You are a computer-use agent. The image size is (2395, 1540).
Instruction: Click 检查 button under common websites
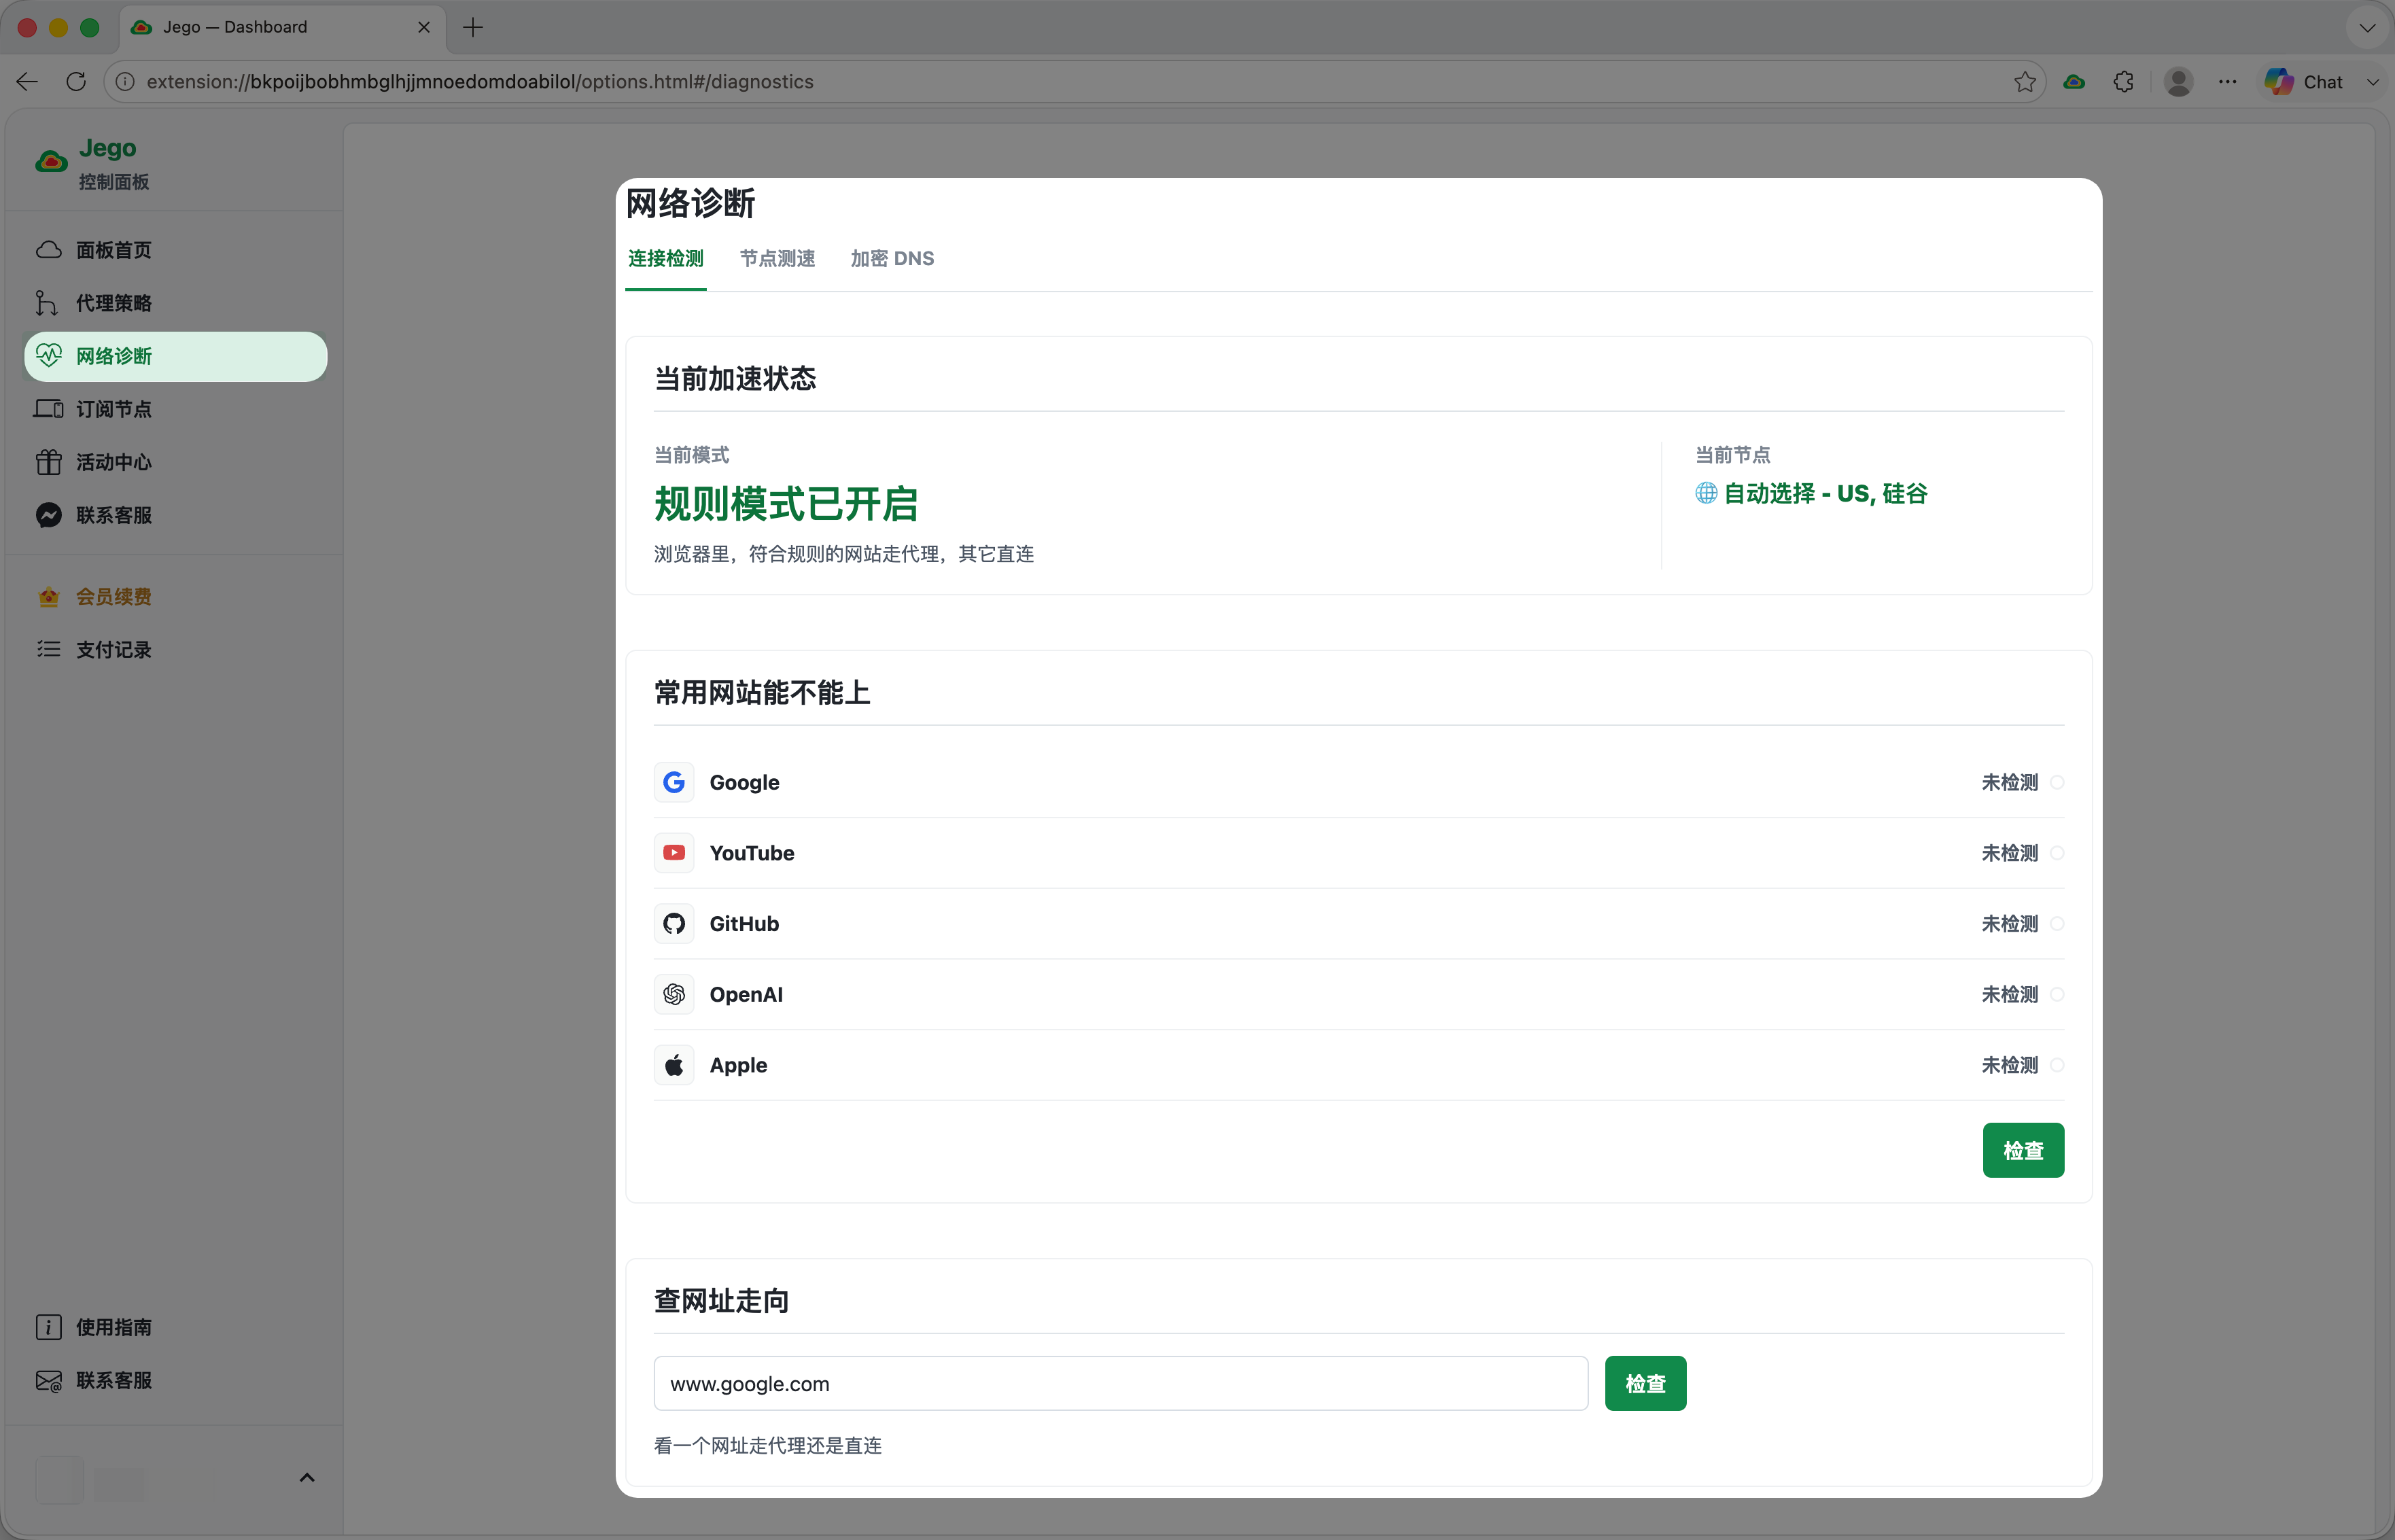[x=2023, y=1151]
